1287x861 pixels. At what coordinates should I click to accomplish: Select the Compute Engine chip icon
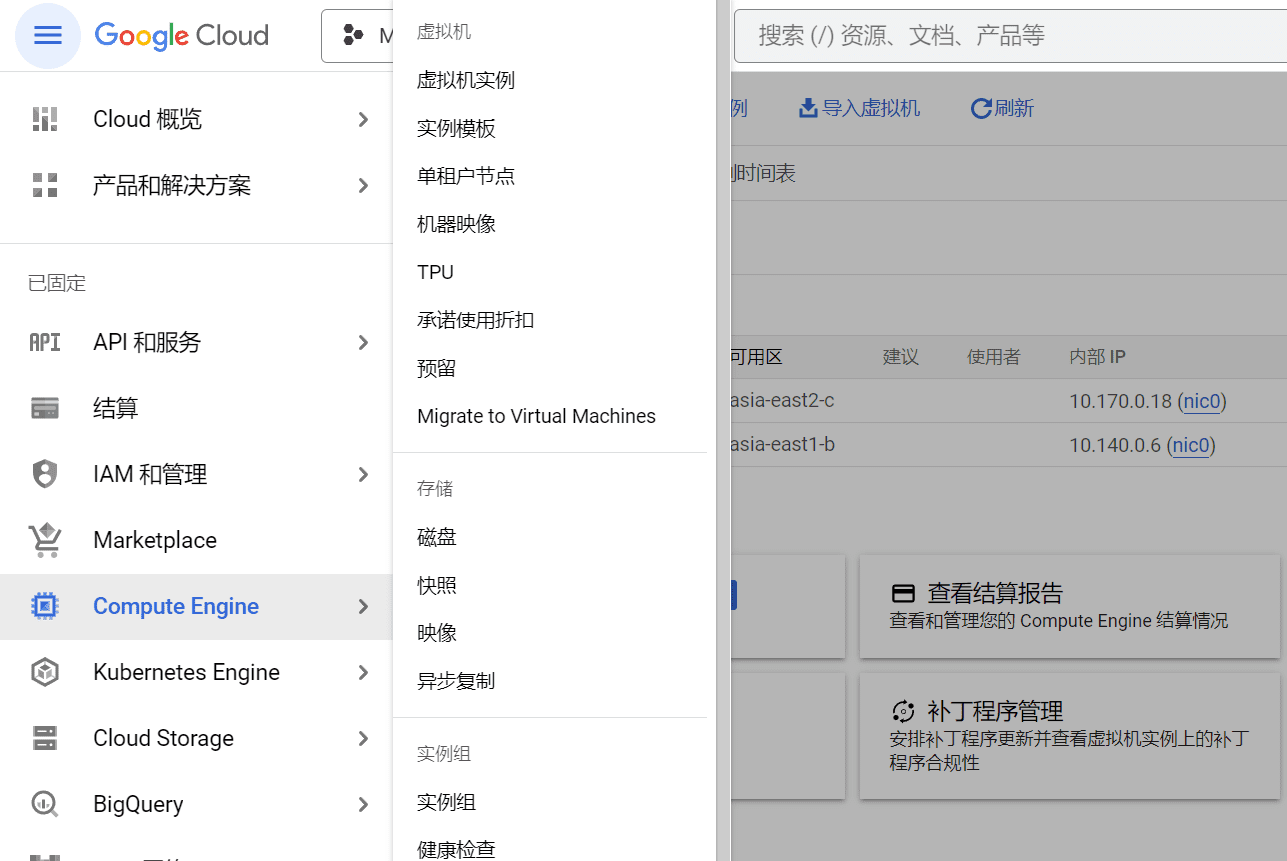point(44,606)
